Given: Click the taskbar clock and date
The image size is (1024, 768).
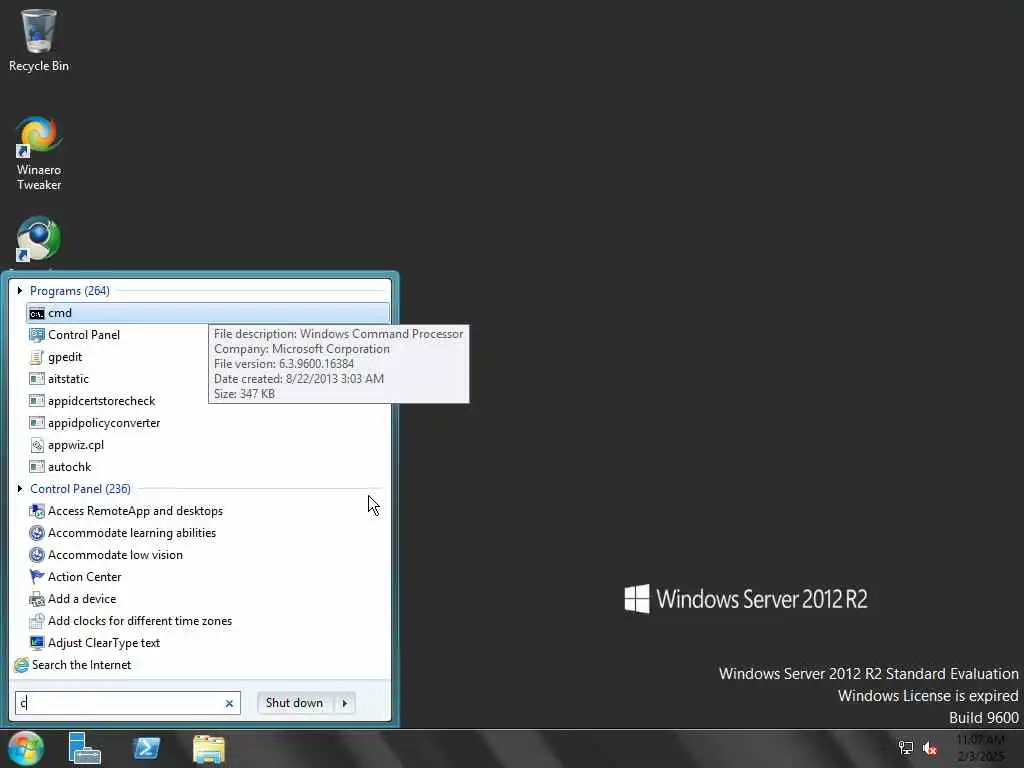Looking at the screenshot, I should (980, 748).
